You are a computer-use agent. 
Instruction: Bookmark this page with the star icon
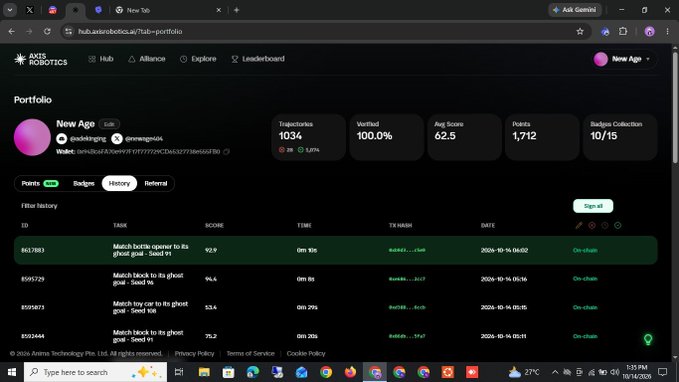(580, 32)
